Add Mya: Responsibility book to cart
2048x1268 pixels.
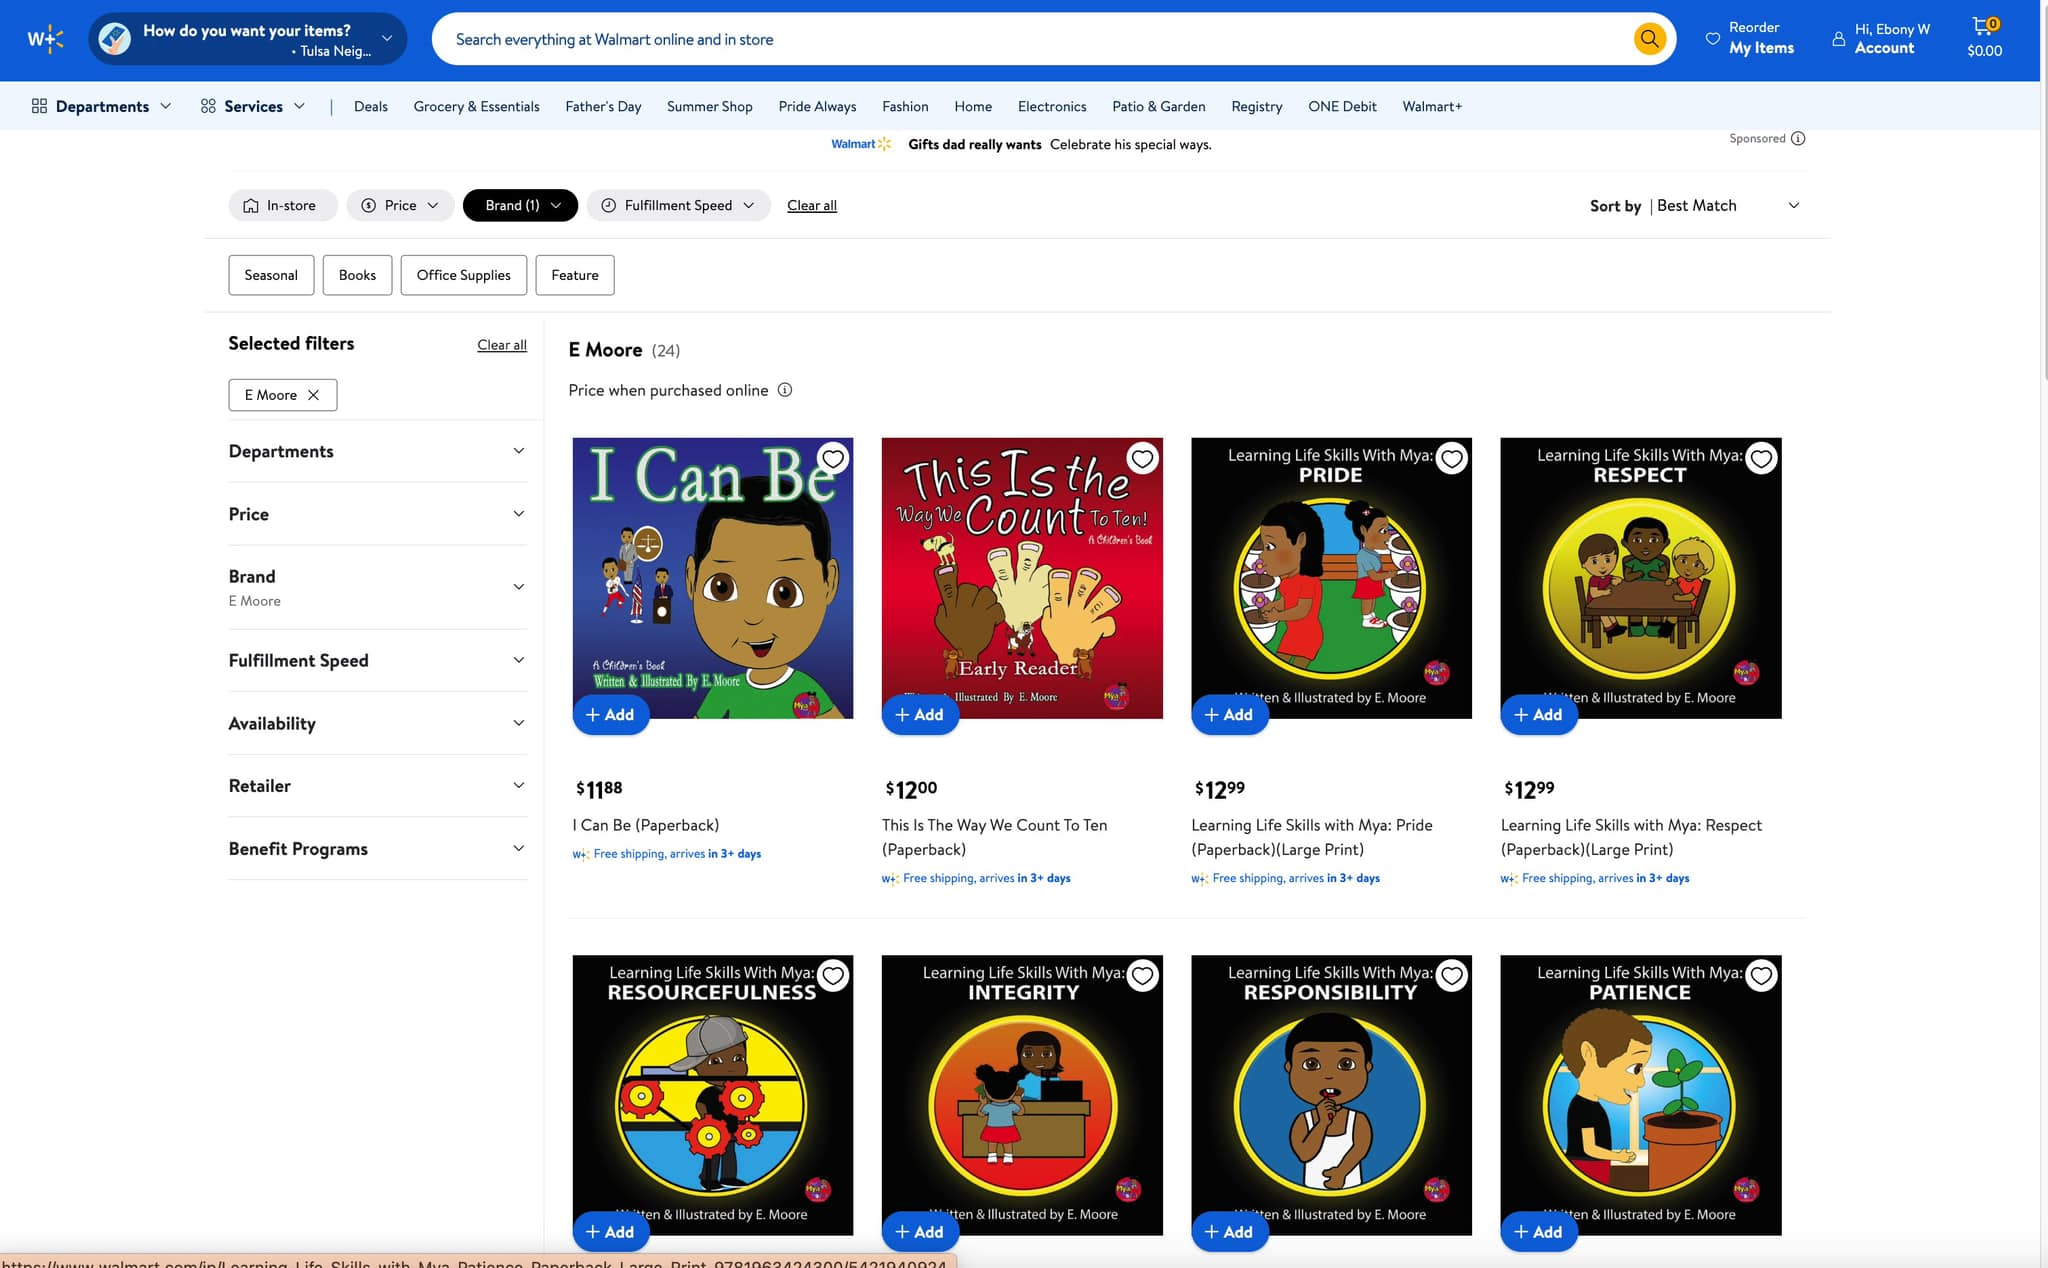click(x=1229, y=1231)
